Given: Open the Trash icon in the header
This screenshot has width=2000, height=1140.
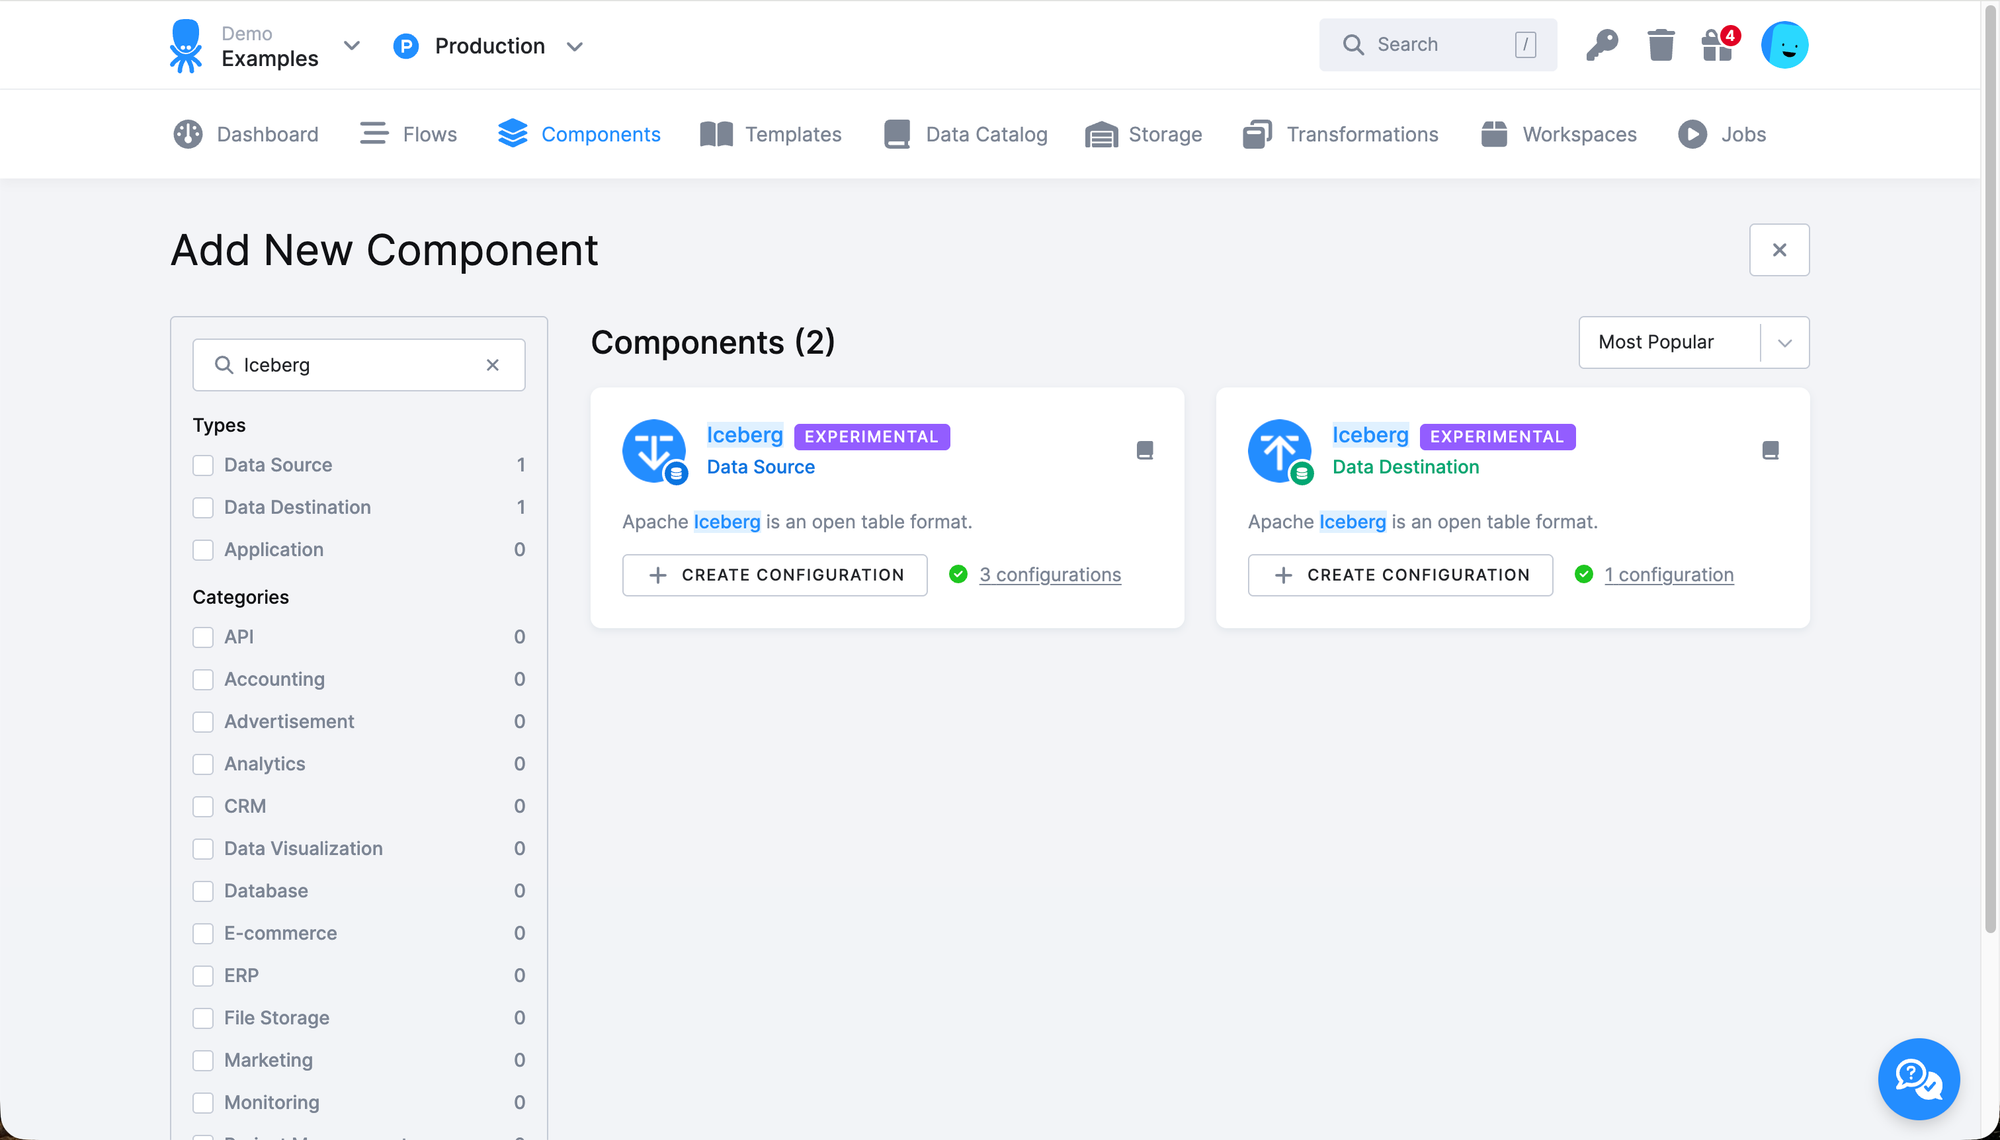Looking at the screenshot, I should point(1661,44).
